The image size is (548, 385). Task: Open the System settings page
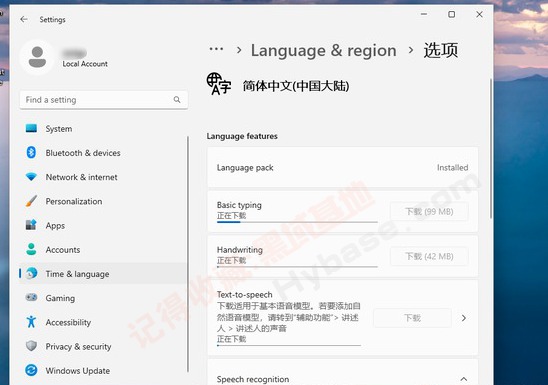102,129
